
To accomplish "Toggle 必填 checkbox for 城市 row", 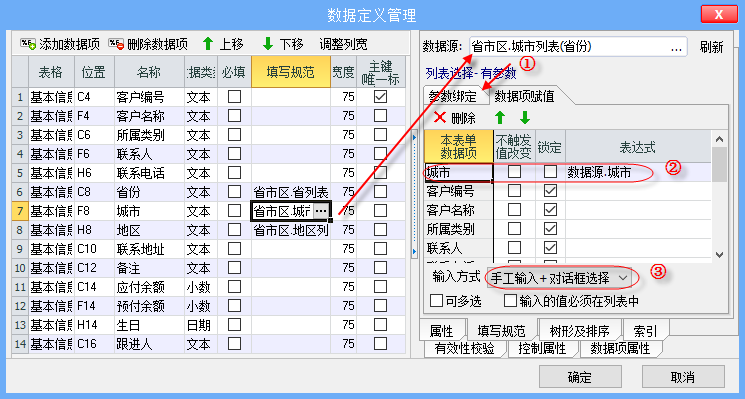I will click(234, 211).
